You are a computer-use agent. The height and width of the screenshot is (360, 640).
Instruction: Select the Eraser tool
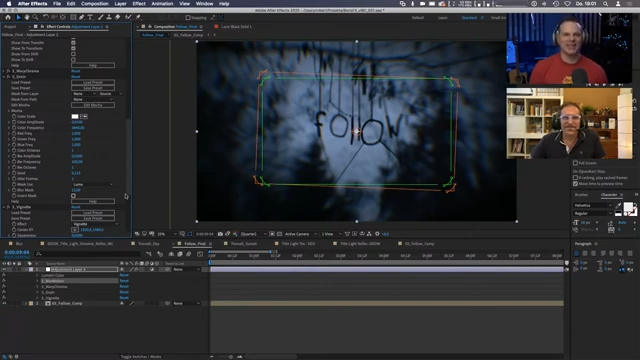point(118,17)
